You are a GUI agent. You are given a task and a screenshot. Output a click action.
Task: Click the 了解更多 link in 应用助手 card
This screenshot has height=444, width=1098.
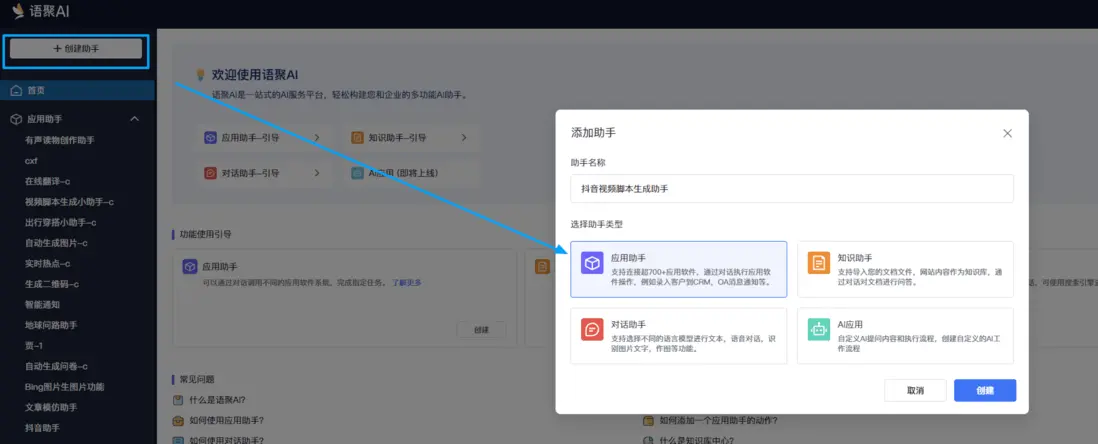(406, 283)
